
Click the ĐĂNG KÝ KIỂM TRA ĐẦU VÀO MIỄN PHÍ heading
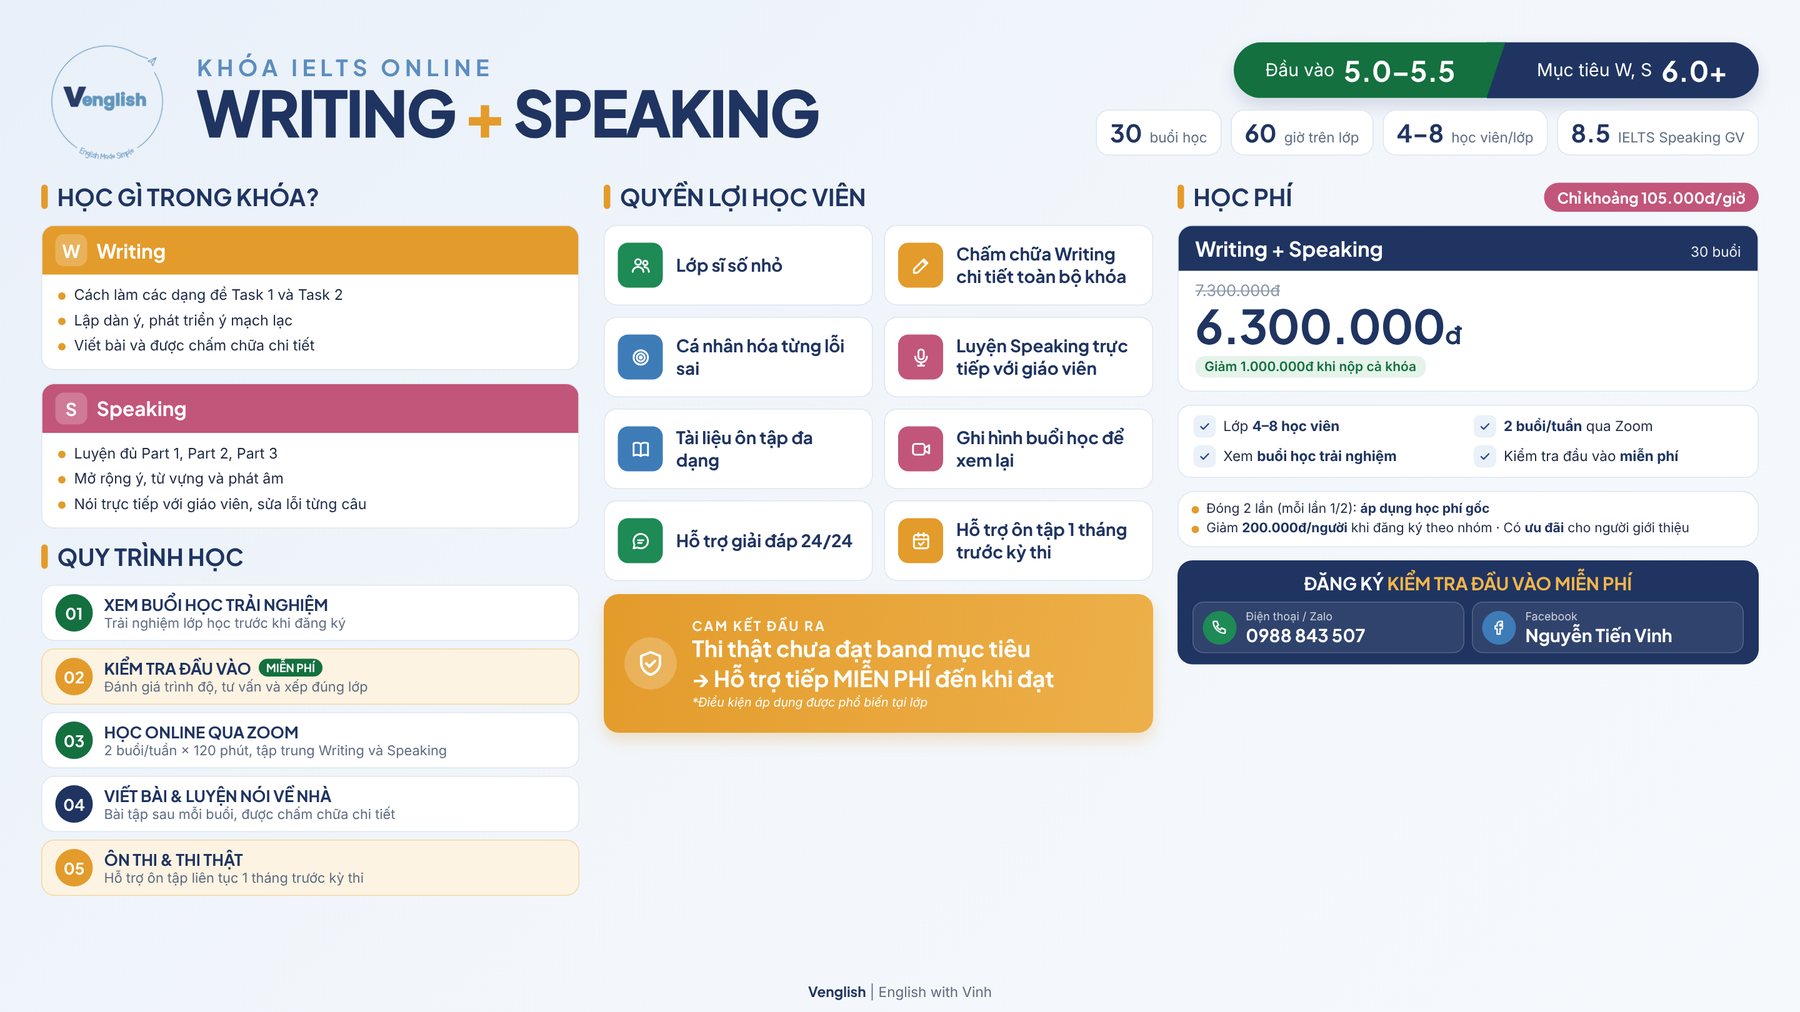tap(1467, 583)
